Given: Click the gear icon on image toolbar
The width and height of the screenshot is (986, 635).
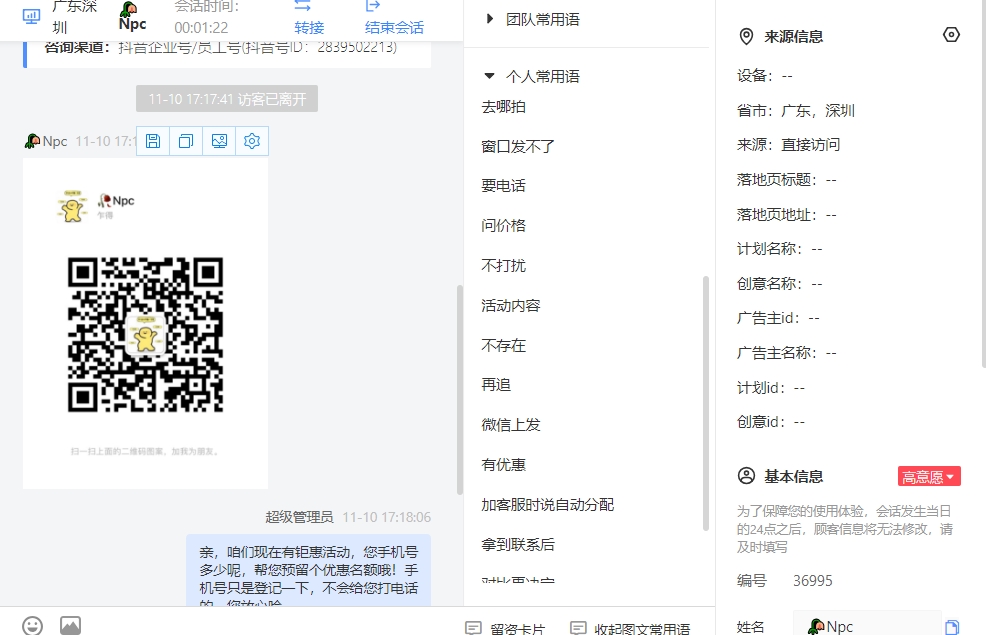Looking at the screenshot, I should coord(252,141).
